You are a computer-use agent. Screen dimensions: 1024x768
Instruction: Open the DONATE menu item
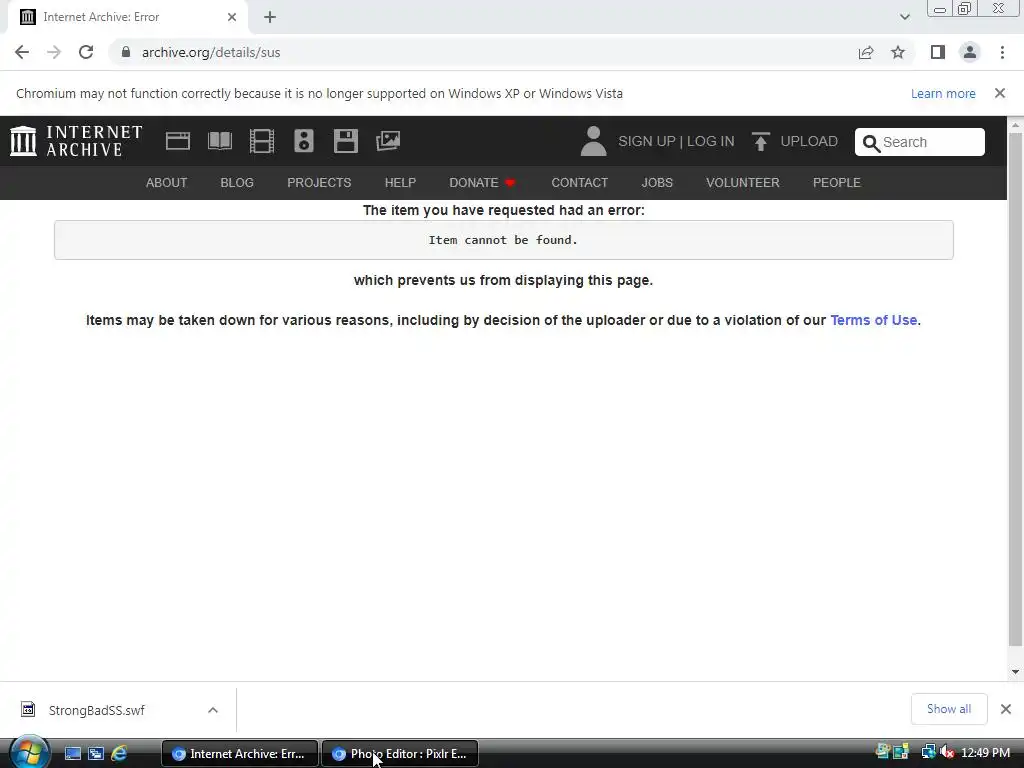(x=483, y=183)
